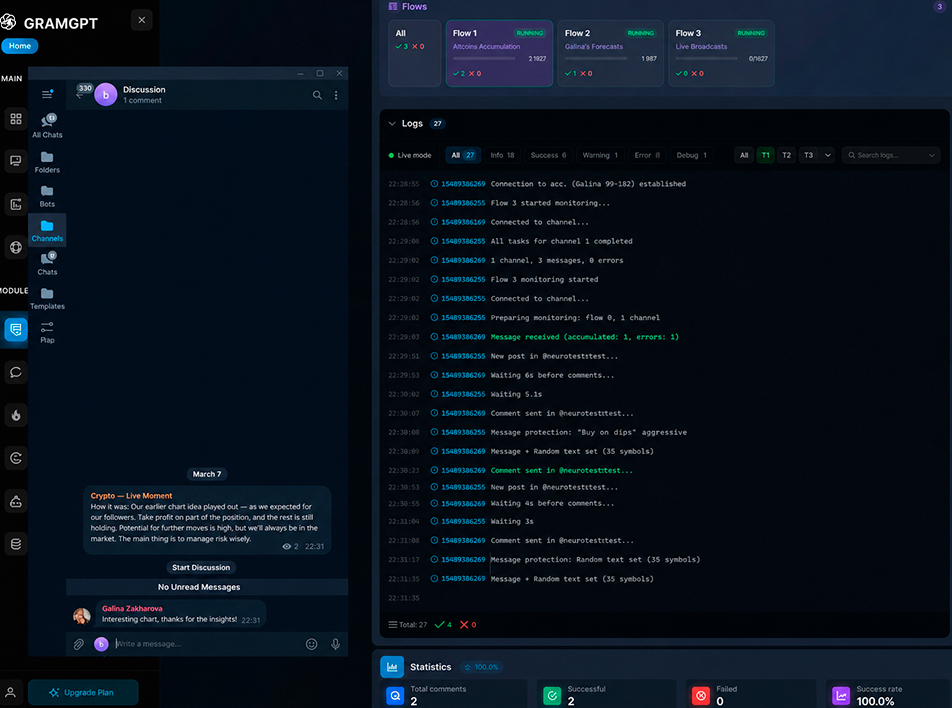This screenshot has height=708, width=952.
Task: Select the Flow 2 Galina's Forecasts card
Action: 611,53
